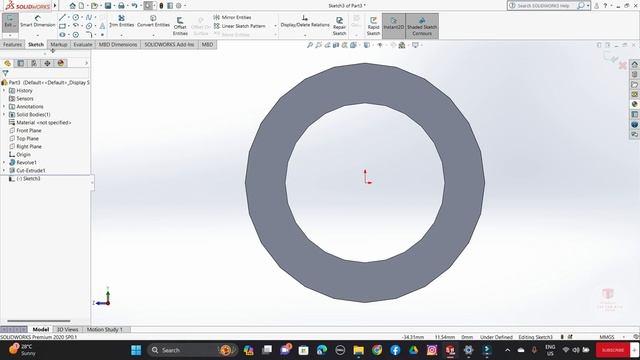Select the Corner Rectangle tool
This screenshot has width=640, height=360.
62,26
